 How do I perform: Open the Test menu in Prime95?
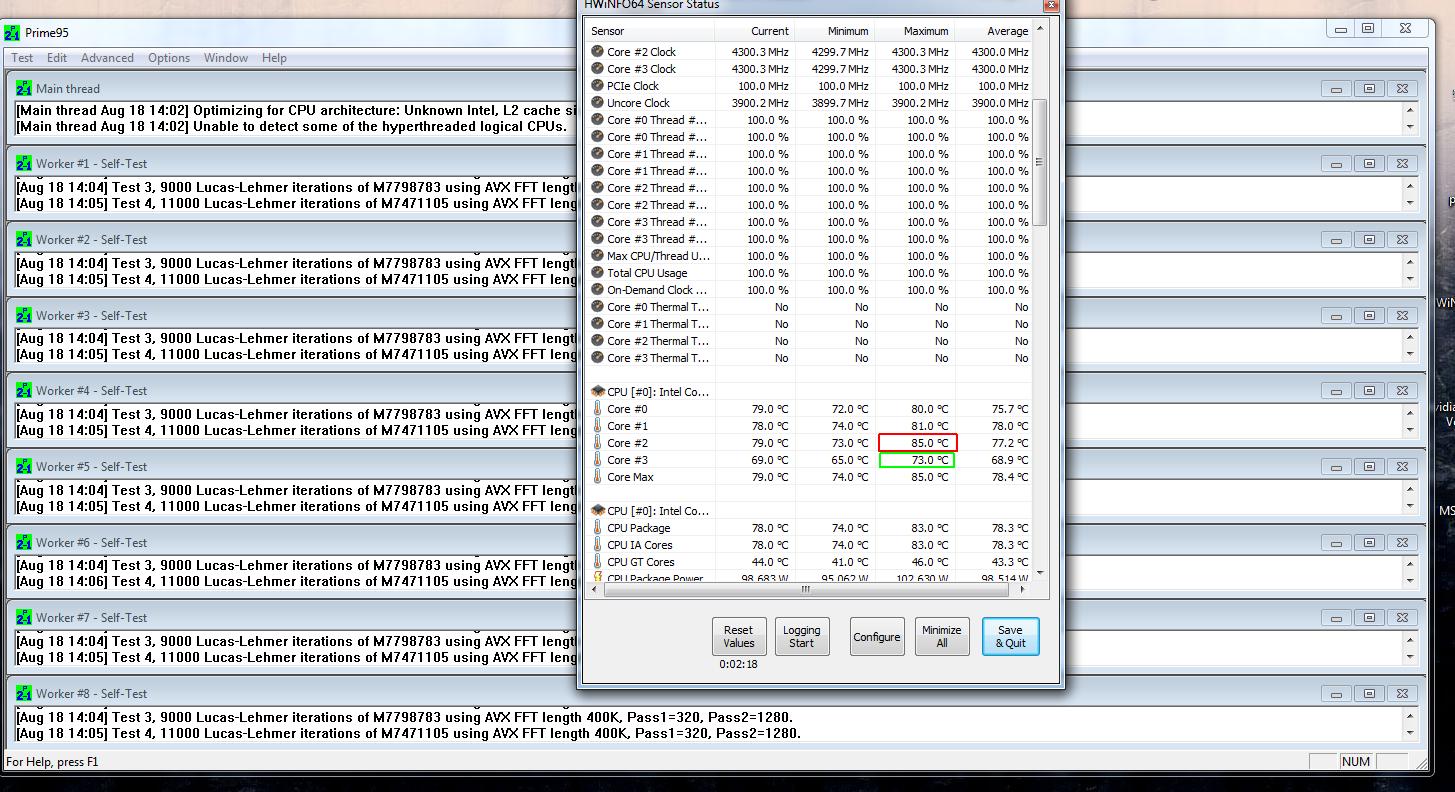[22, 58]
